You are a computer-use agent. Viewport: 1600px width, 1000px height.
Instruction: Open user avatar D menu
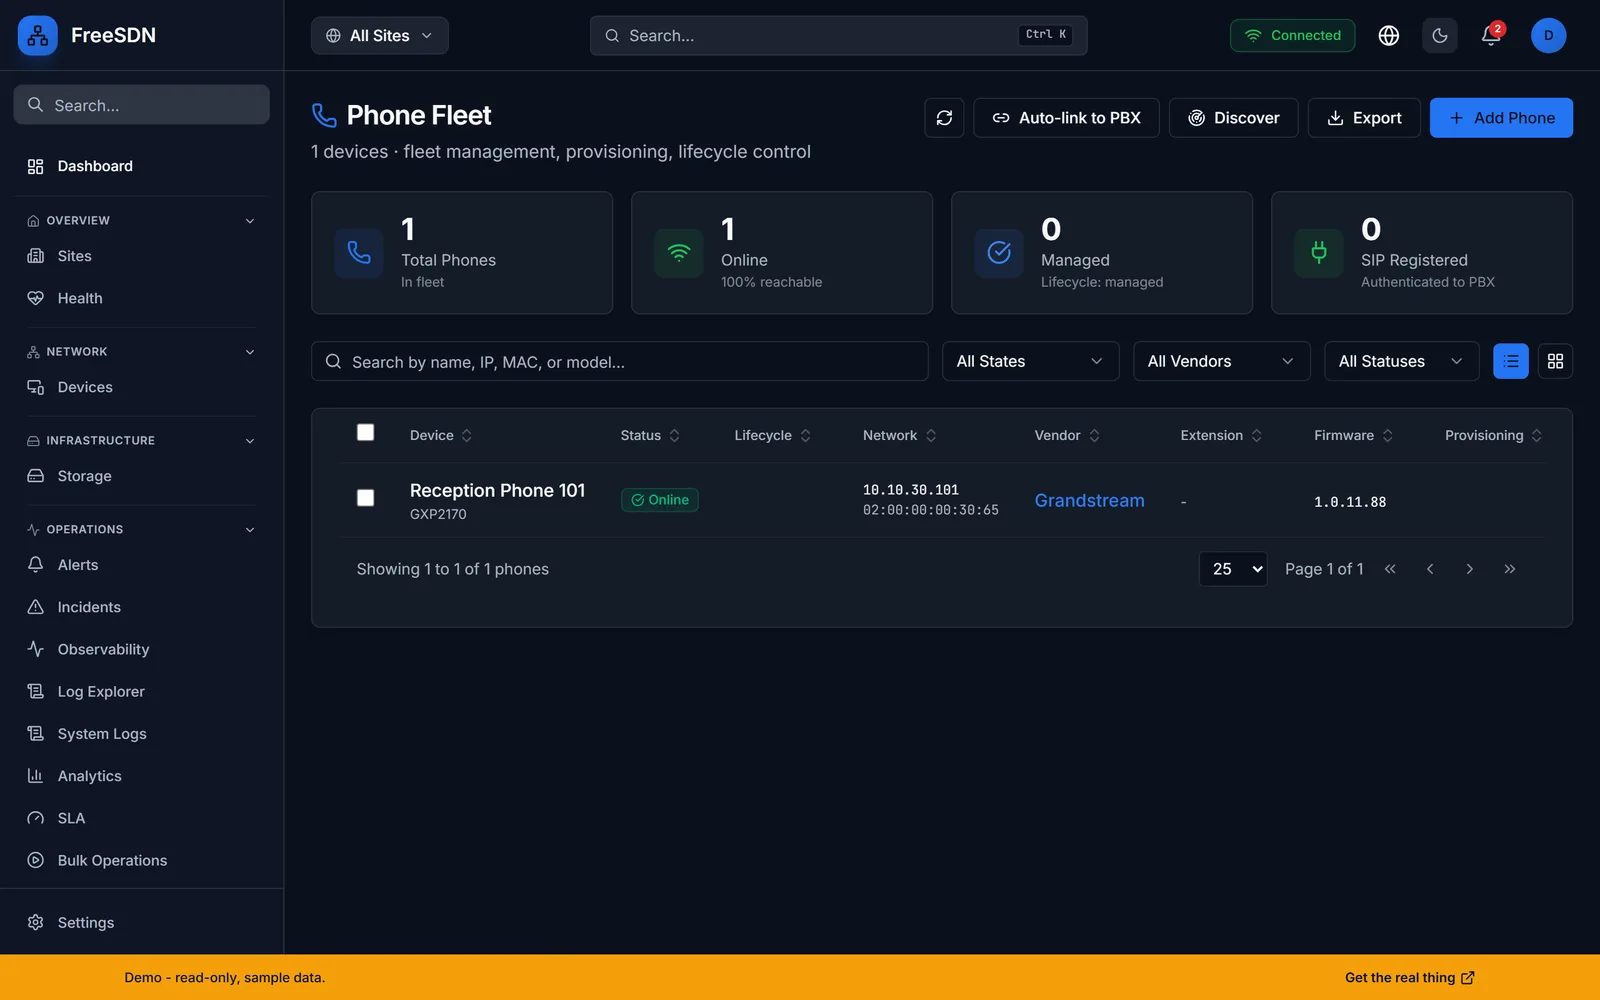(x=1548, y=36)
